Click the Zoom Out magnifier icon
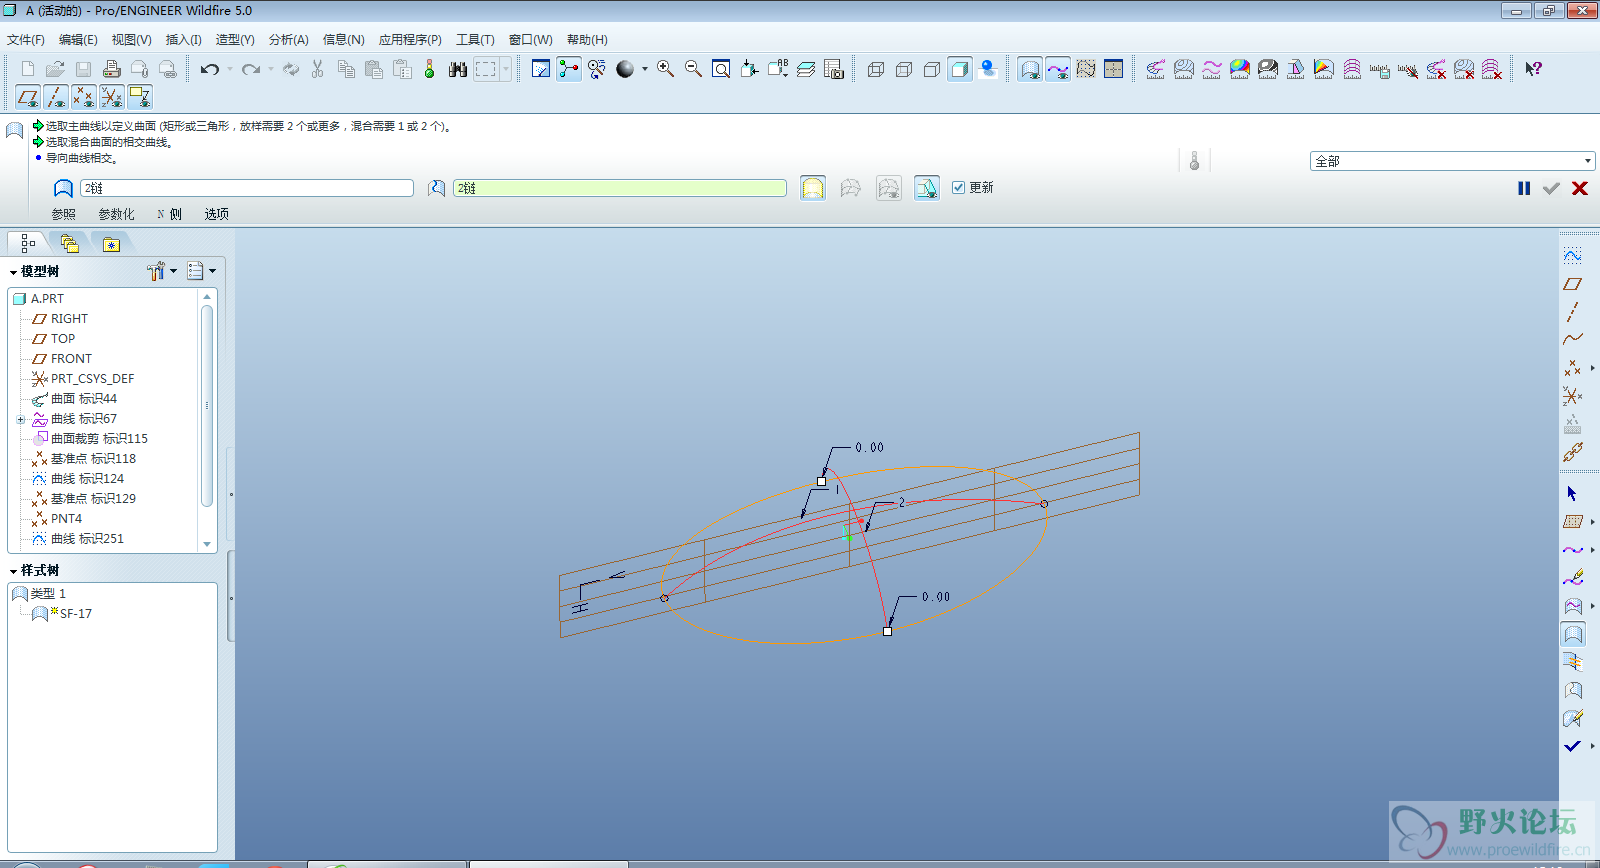Screen dimensions: 1600x868 point(693,69)
